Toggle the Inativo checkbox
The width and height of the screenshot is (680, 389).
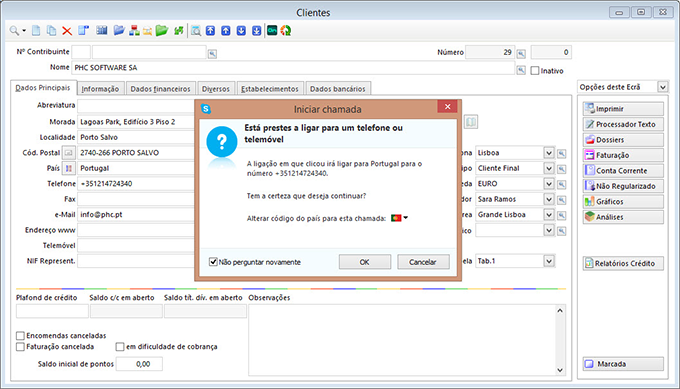click(535, 71)
